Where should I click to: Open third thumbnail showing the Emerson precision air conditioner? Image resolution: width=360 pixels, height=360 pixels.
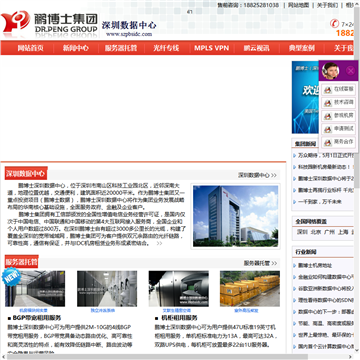179,288
